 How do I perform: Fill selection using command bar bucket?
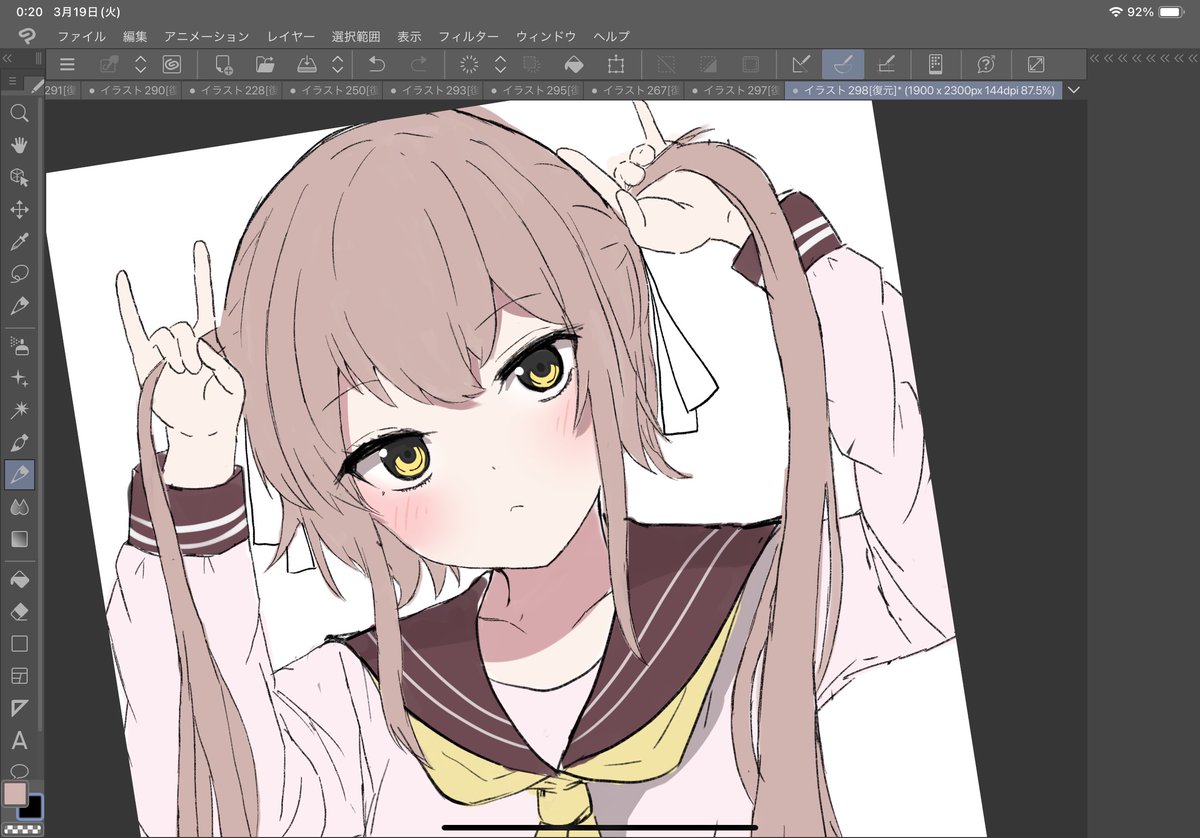click(x=574, y=65)
